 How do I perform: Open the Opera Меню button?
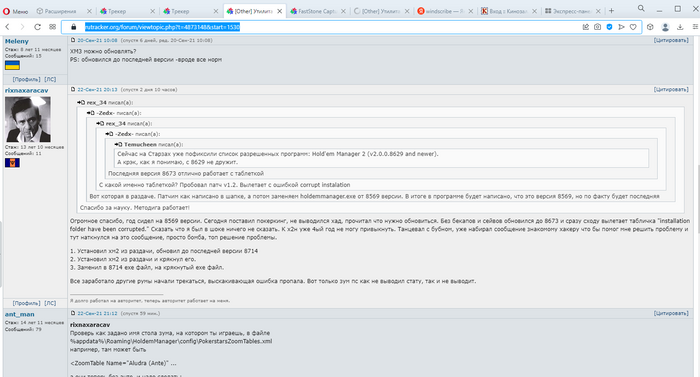click(15, 11)
